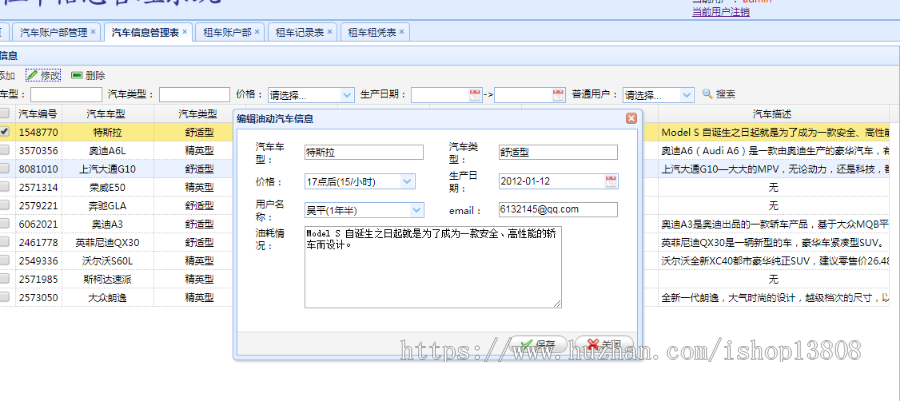Check the row 2573050 checkbox
This screenshot has height=401, width=900.
(5, 297)
